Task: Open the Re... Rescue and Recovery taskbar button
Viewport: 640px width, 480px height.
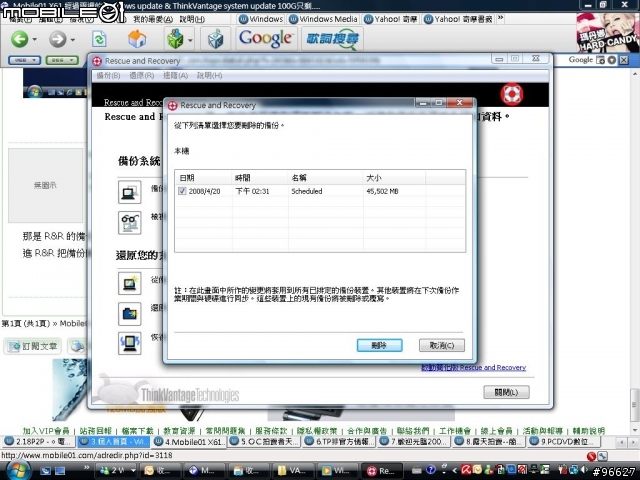Action: click(382, 471)
